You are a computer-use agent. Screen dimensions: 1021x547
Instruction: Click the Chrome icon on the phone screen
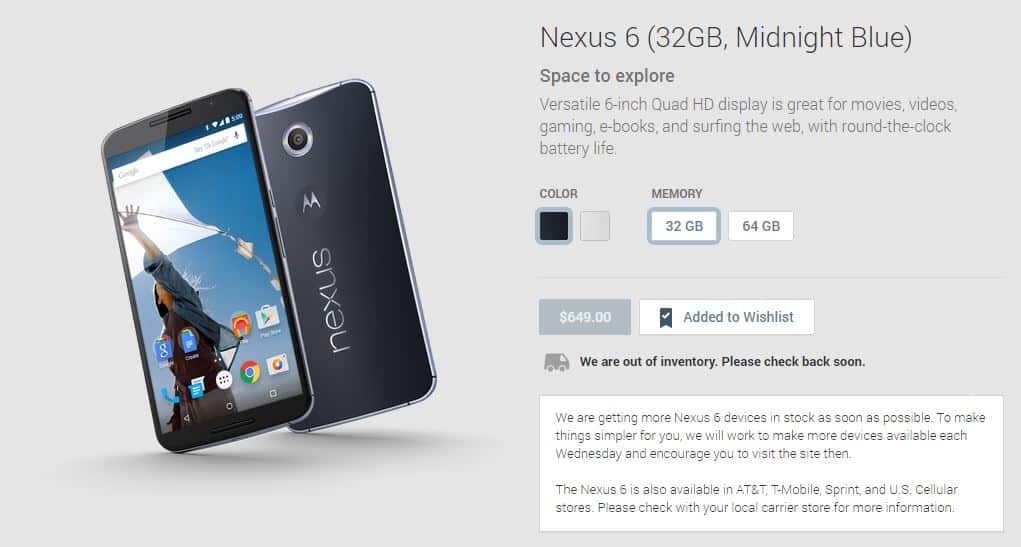pos(250,372)
